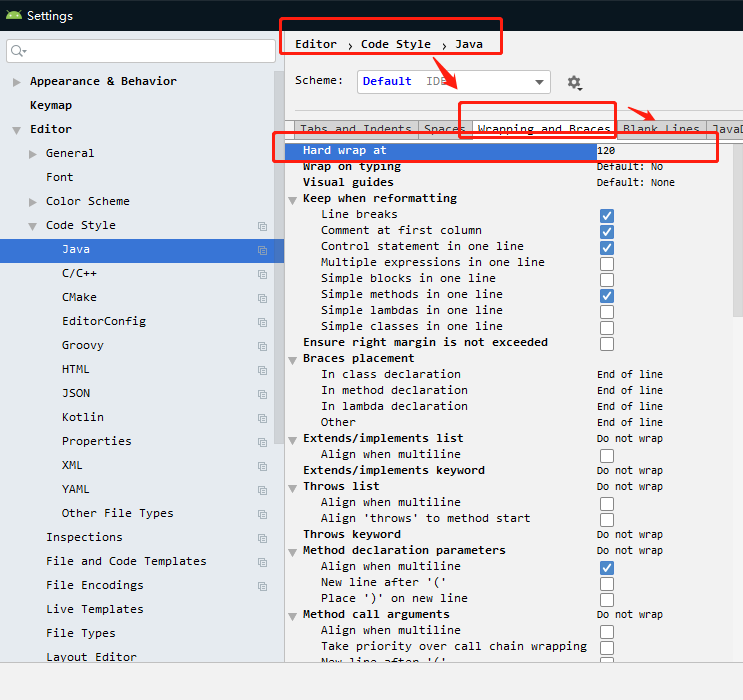Switch to Tabs and Indents tab
The image size is (743, 700).
click(x=356, y=129)
